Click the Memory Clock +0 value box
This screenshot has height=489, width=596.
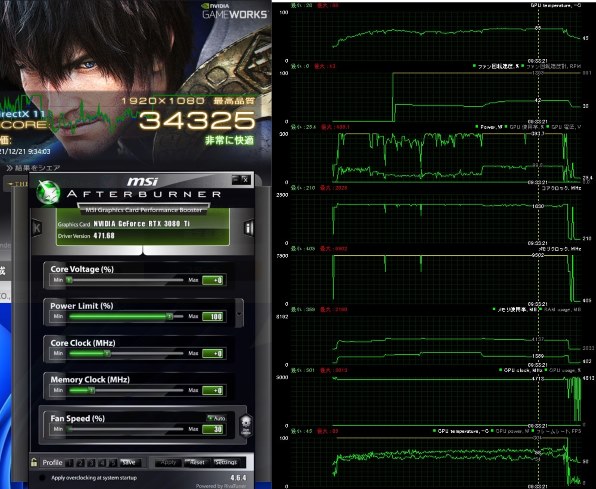[212, 391]
